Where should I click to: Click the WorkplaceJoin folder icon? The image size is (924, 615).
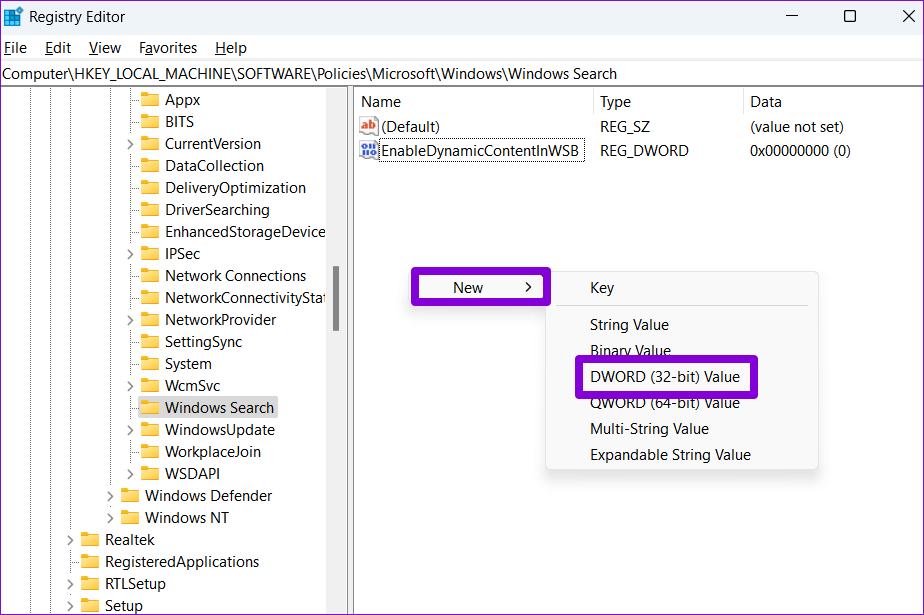click(150, 451)
